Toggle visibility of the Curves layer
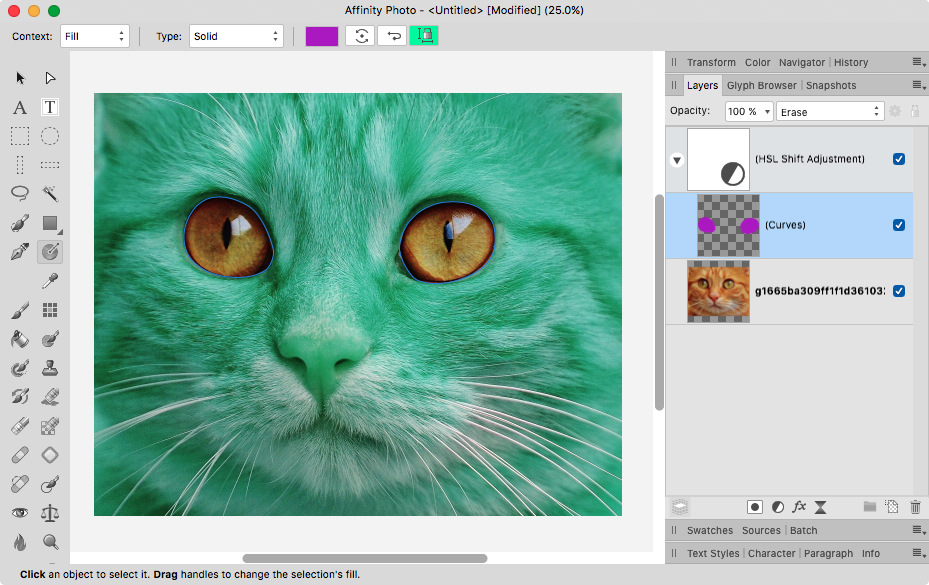 click(x=898, y=225)
